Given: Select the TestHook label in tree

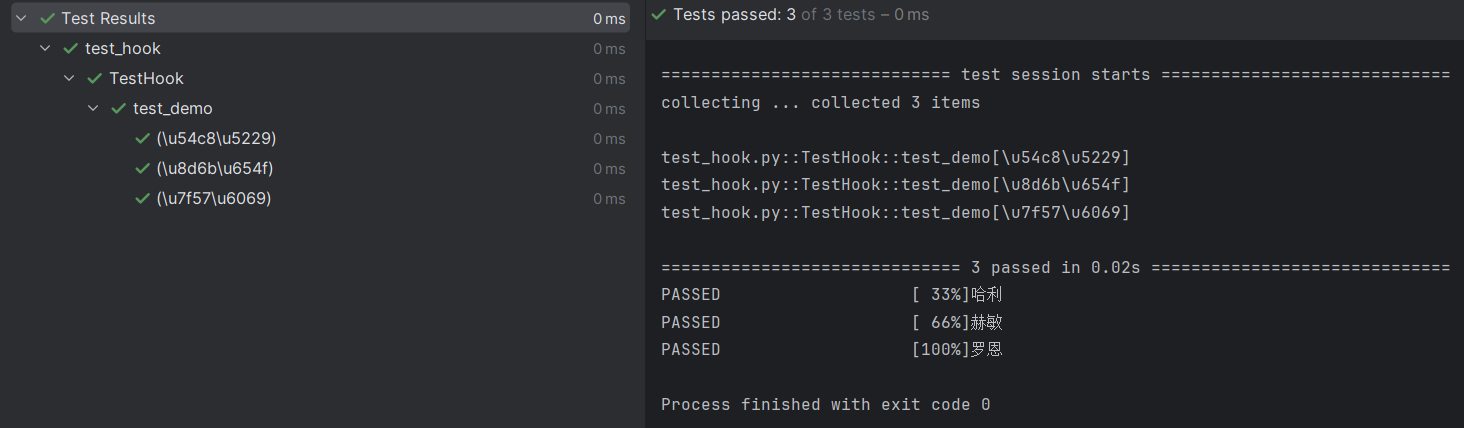Looking at the screenshot, I should tap(147, 79).
